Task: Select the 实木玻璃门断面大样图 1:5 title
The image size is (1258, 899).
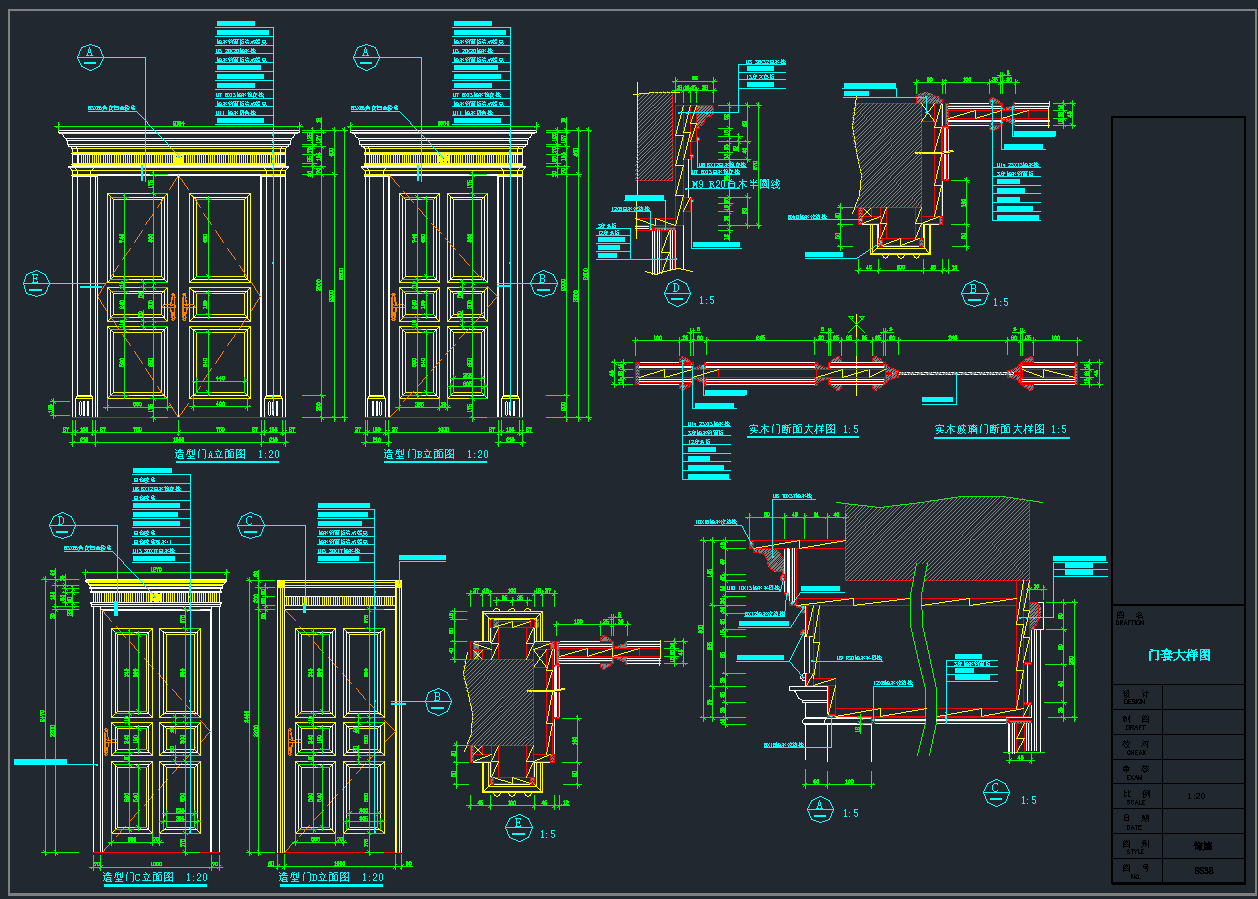Action: 1000,430
